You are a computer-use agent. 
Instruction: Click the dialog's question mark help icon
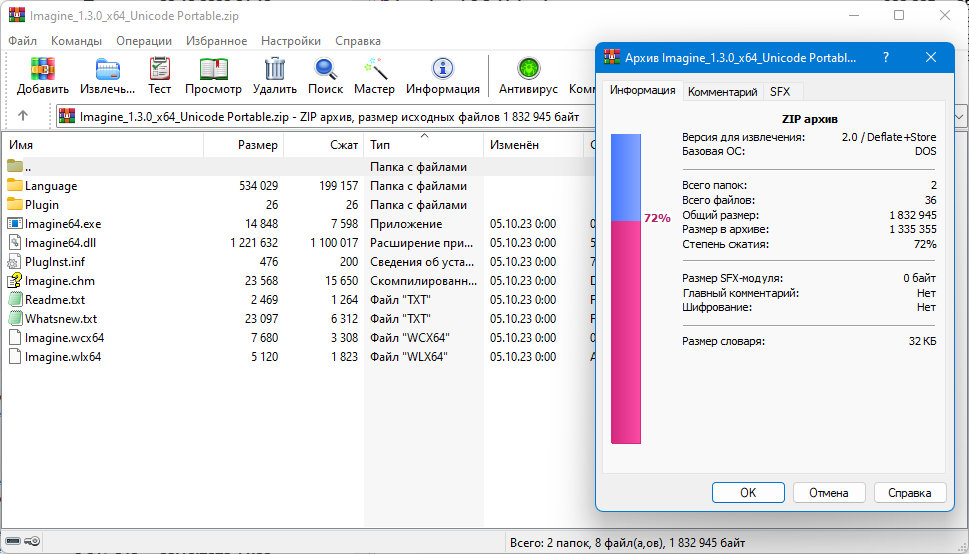(x=886, y=58)
